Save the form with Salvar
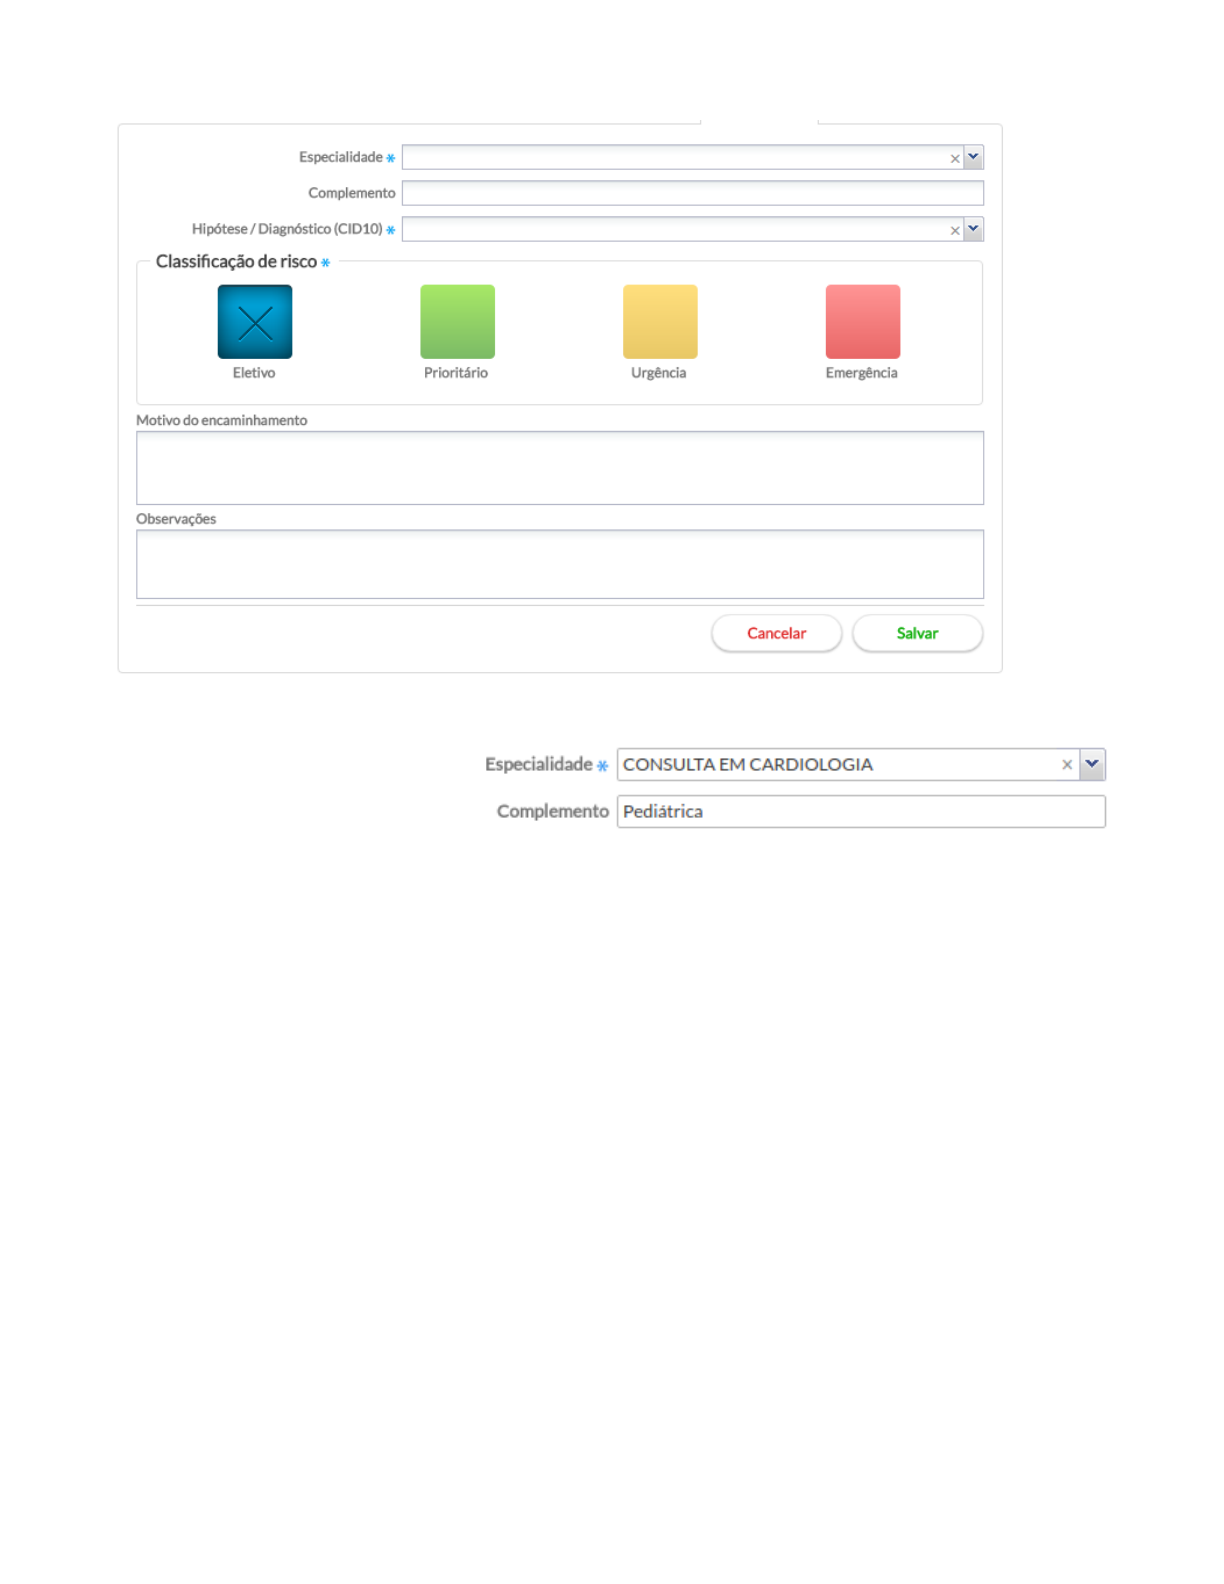This screenshot has width=1224, height=1584. coord(918,633)
